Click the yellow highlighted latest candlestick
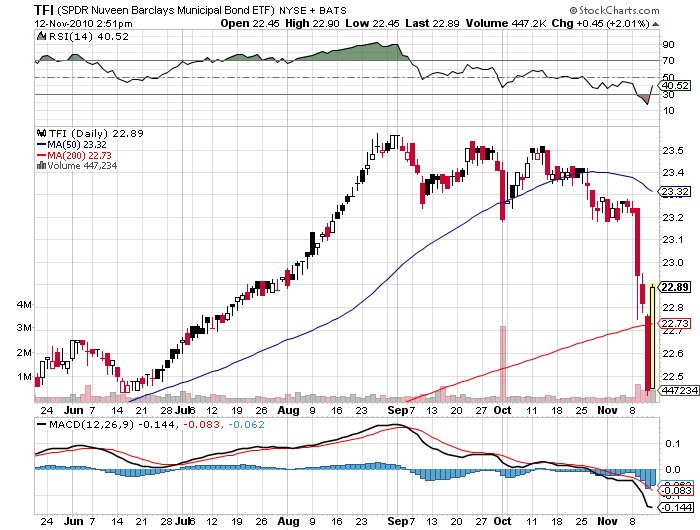 (x=653, y=337)
